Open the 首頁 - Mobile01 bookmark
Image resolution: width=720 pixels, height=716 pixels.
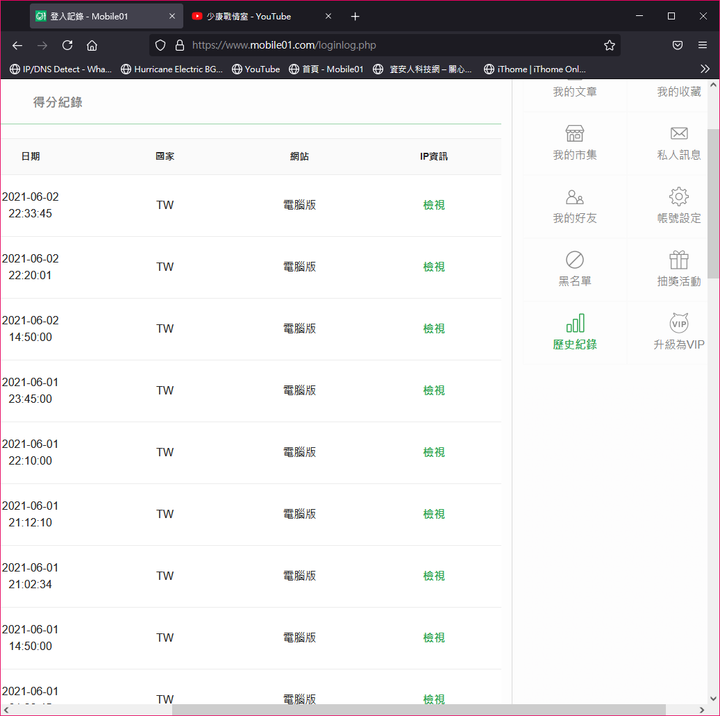pyautogui.click(x=326, y=69)
